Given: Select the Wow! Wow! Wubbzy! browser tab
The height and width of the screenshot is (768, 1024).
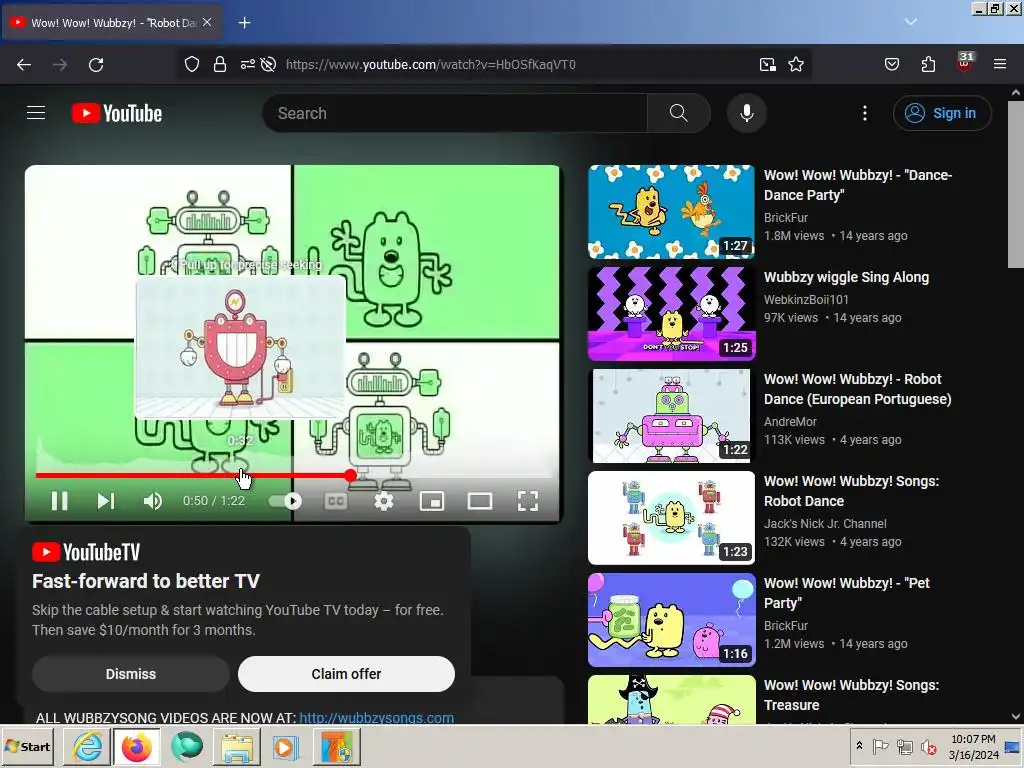Looking at the screenshot, I should coord(112,23).
